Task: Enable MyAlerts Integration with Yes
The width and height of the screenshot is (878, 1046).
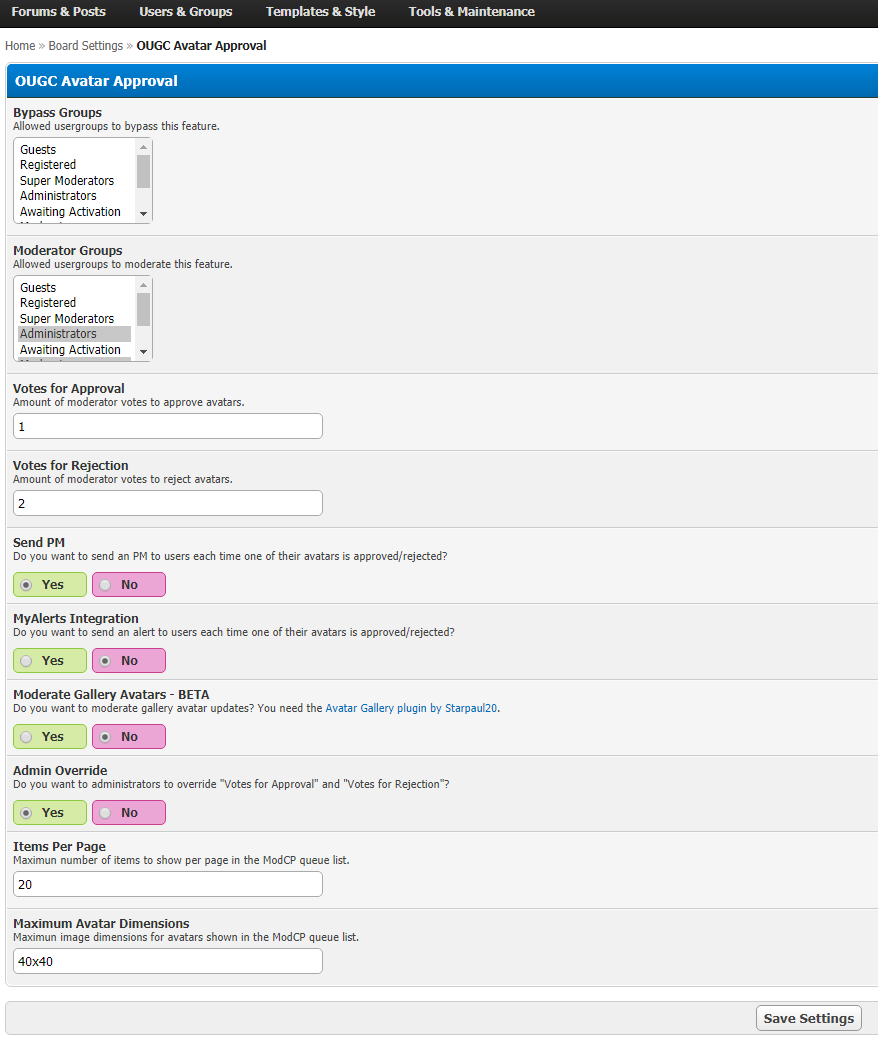Action: [x=50, y=660]
